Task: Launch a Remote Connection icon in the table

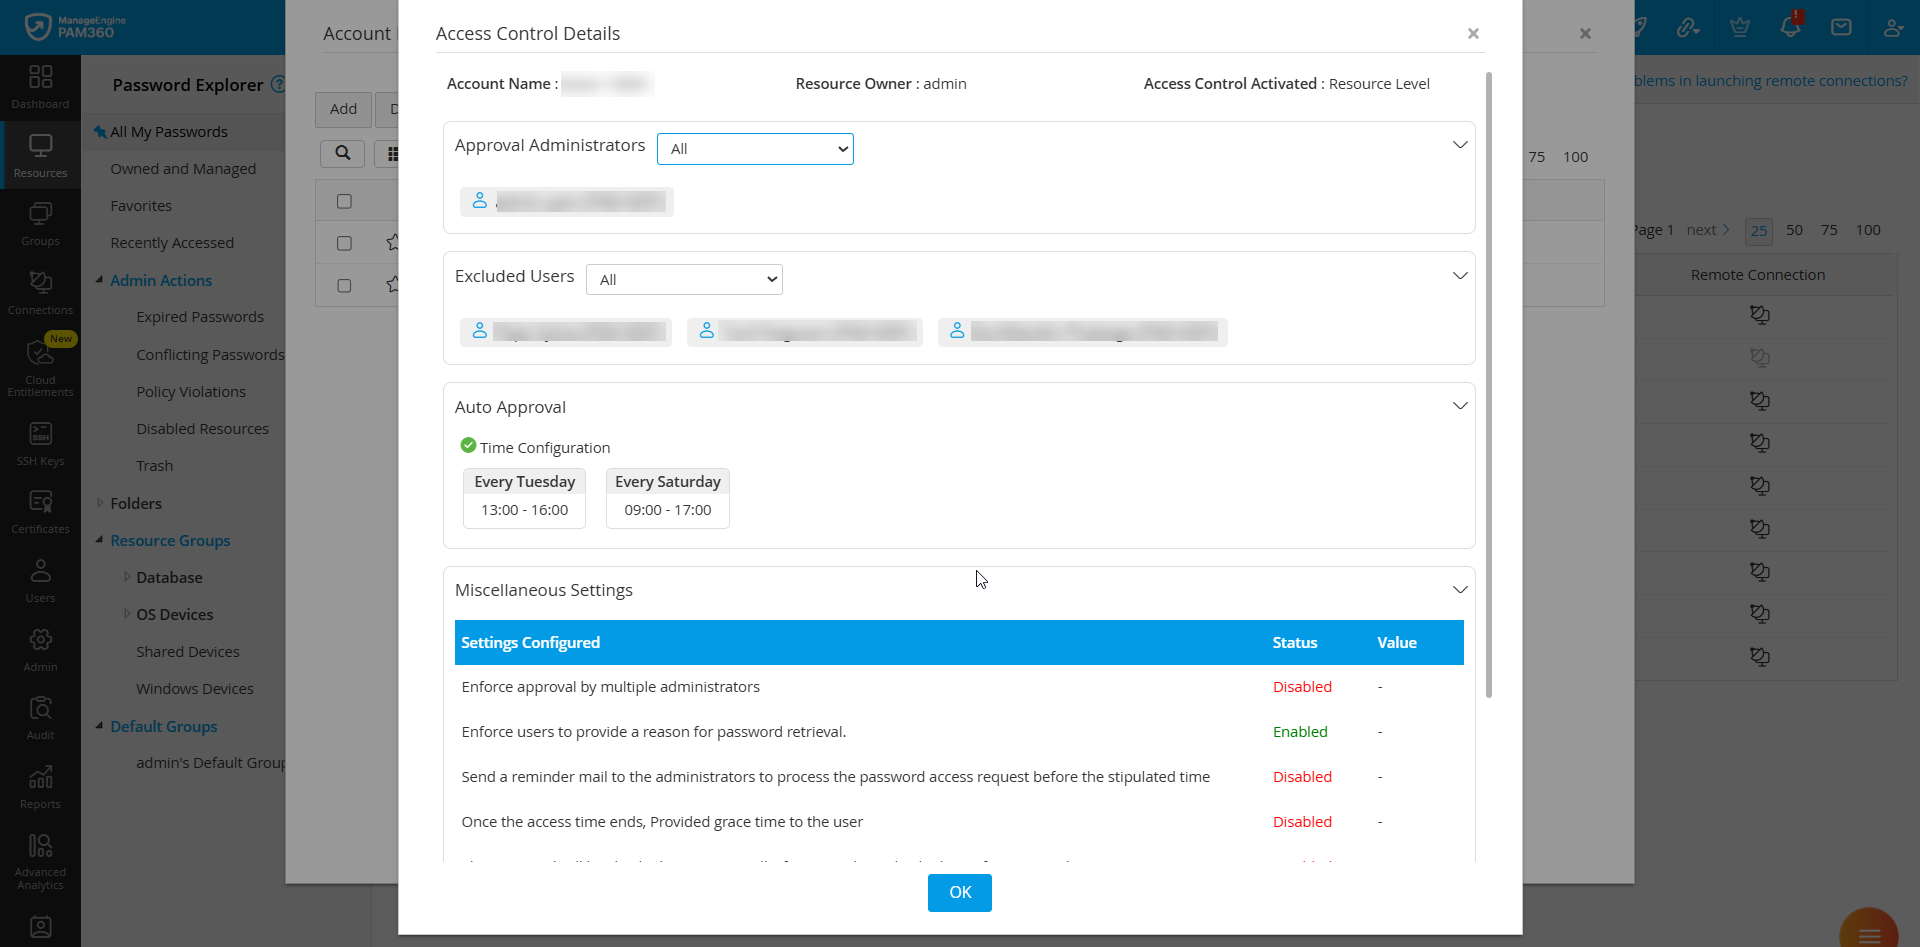Action: pyautogui.click(x=1760, y=315)
